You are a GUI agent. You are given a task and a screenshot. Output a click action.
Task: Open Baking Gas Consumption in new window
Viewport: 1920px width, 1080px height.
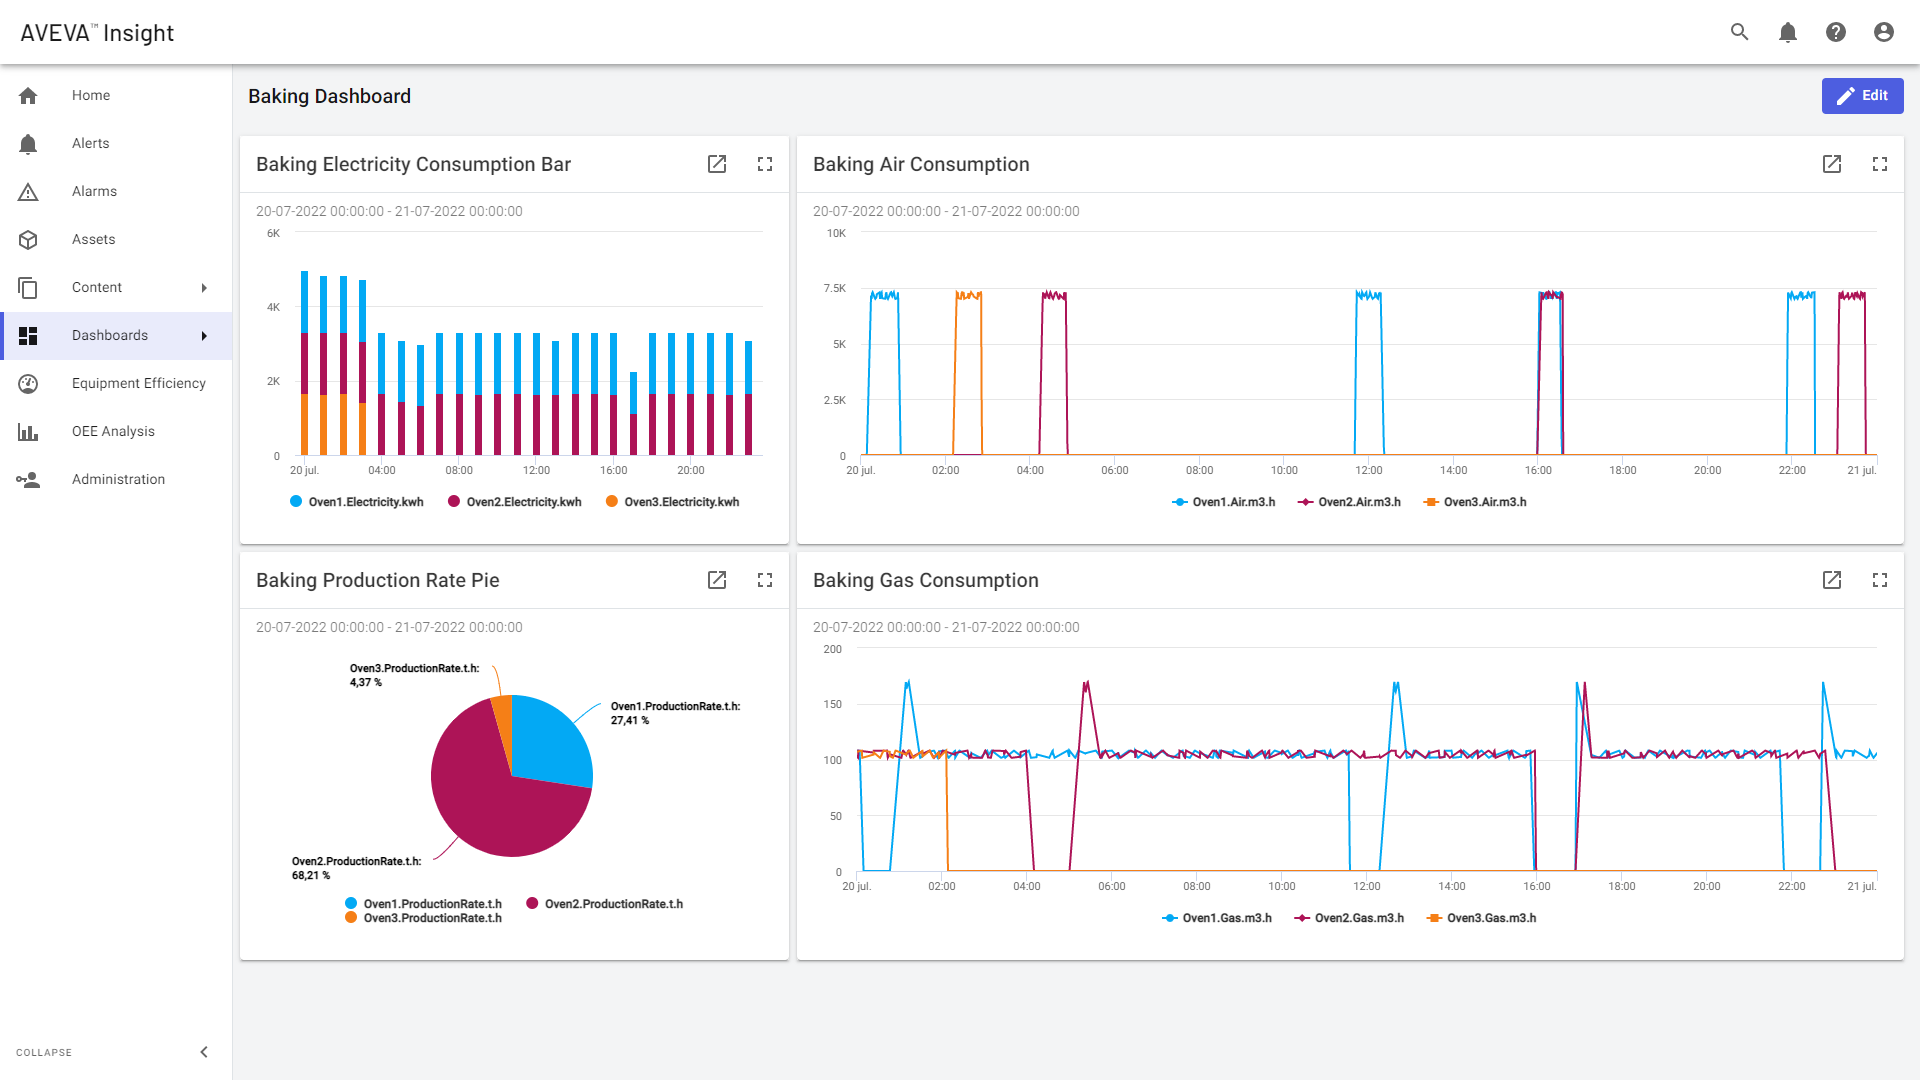1832,580
